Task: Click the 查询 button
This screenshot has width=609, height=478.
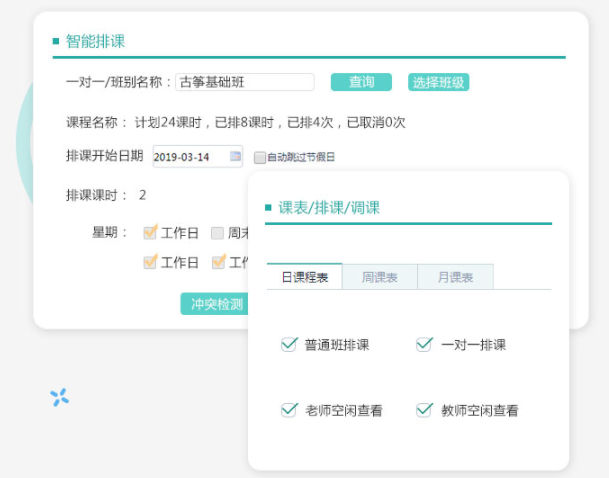Action: (x=361, y=82)
